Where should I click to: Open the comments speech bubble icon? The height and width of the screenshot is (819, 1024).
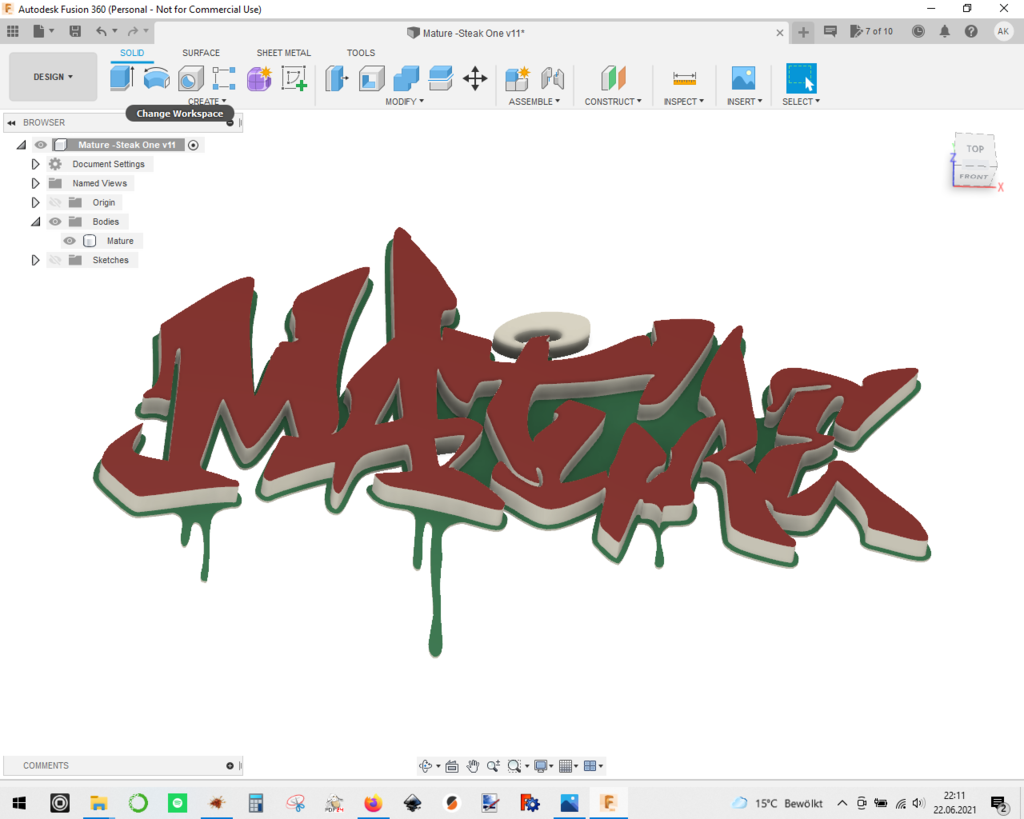point(830,31)
